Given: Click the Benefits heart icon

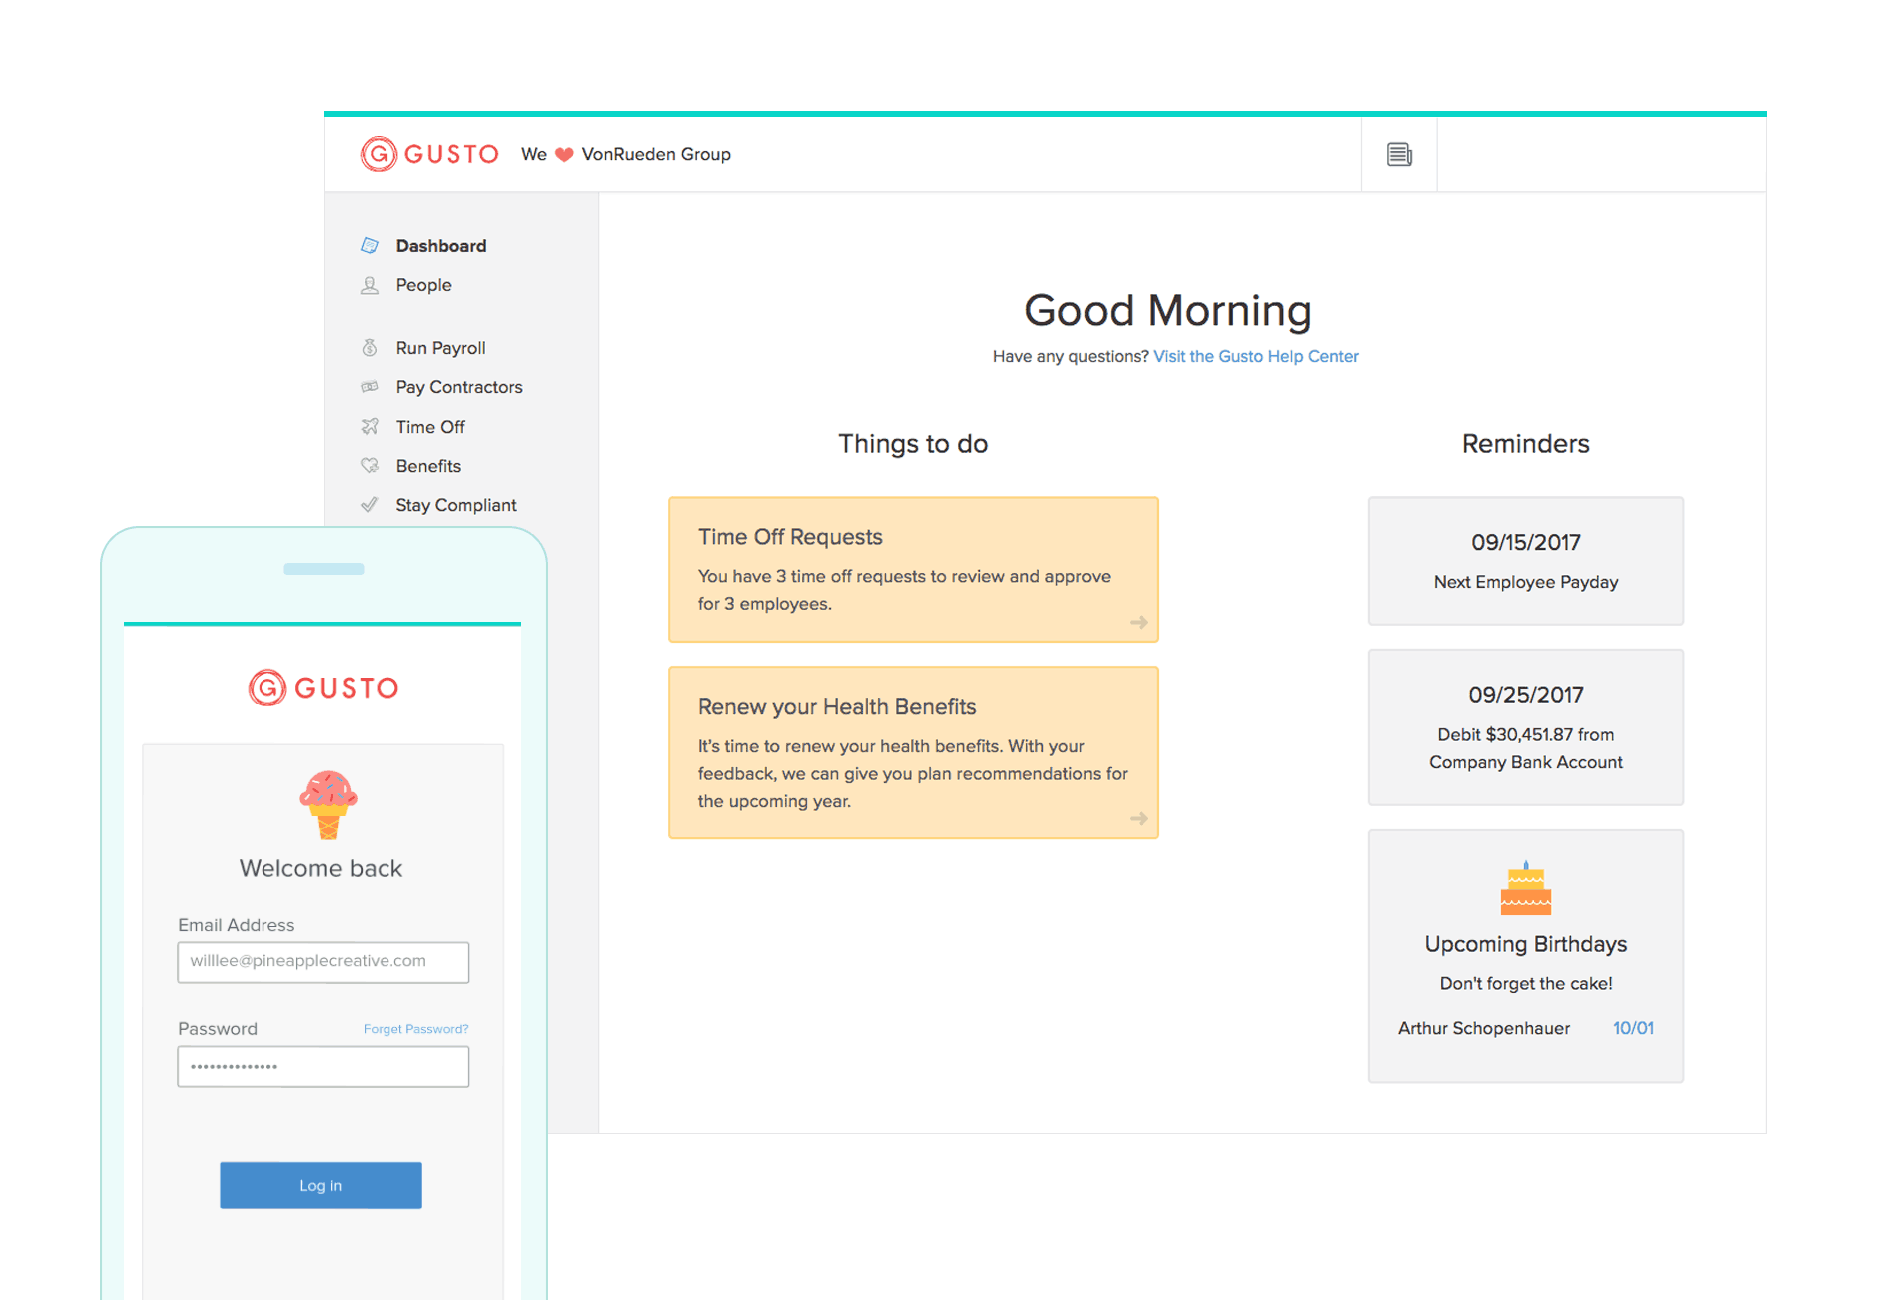Looking at the screenshot, I should [370, 466].
